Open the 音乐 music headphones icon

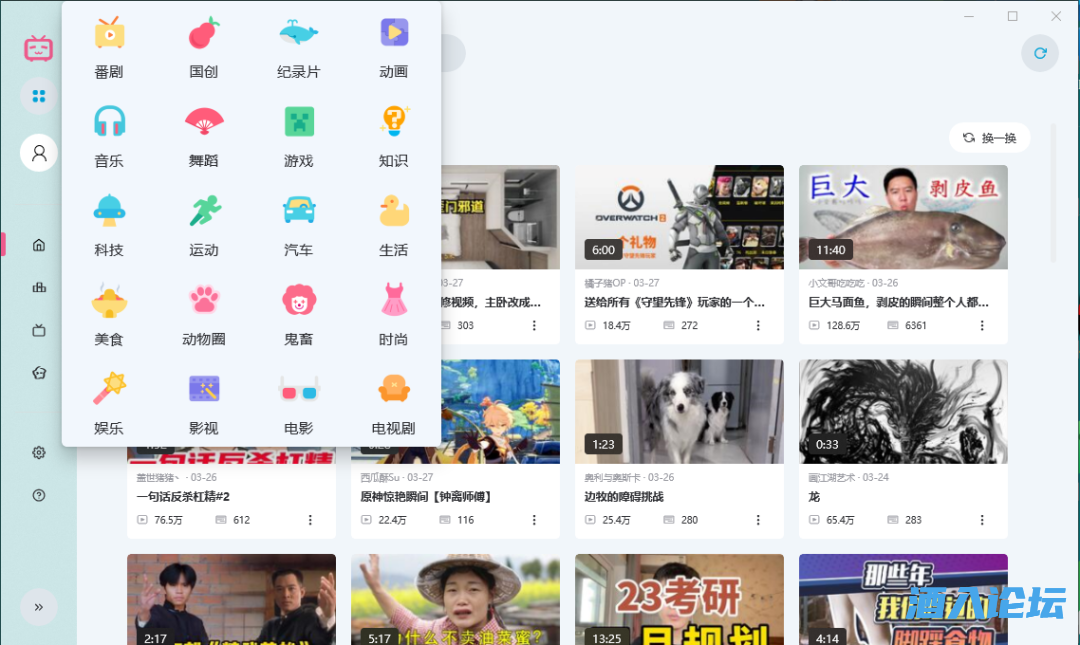108,122
